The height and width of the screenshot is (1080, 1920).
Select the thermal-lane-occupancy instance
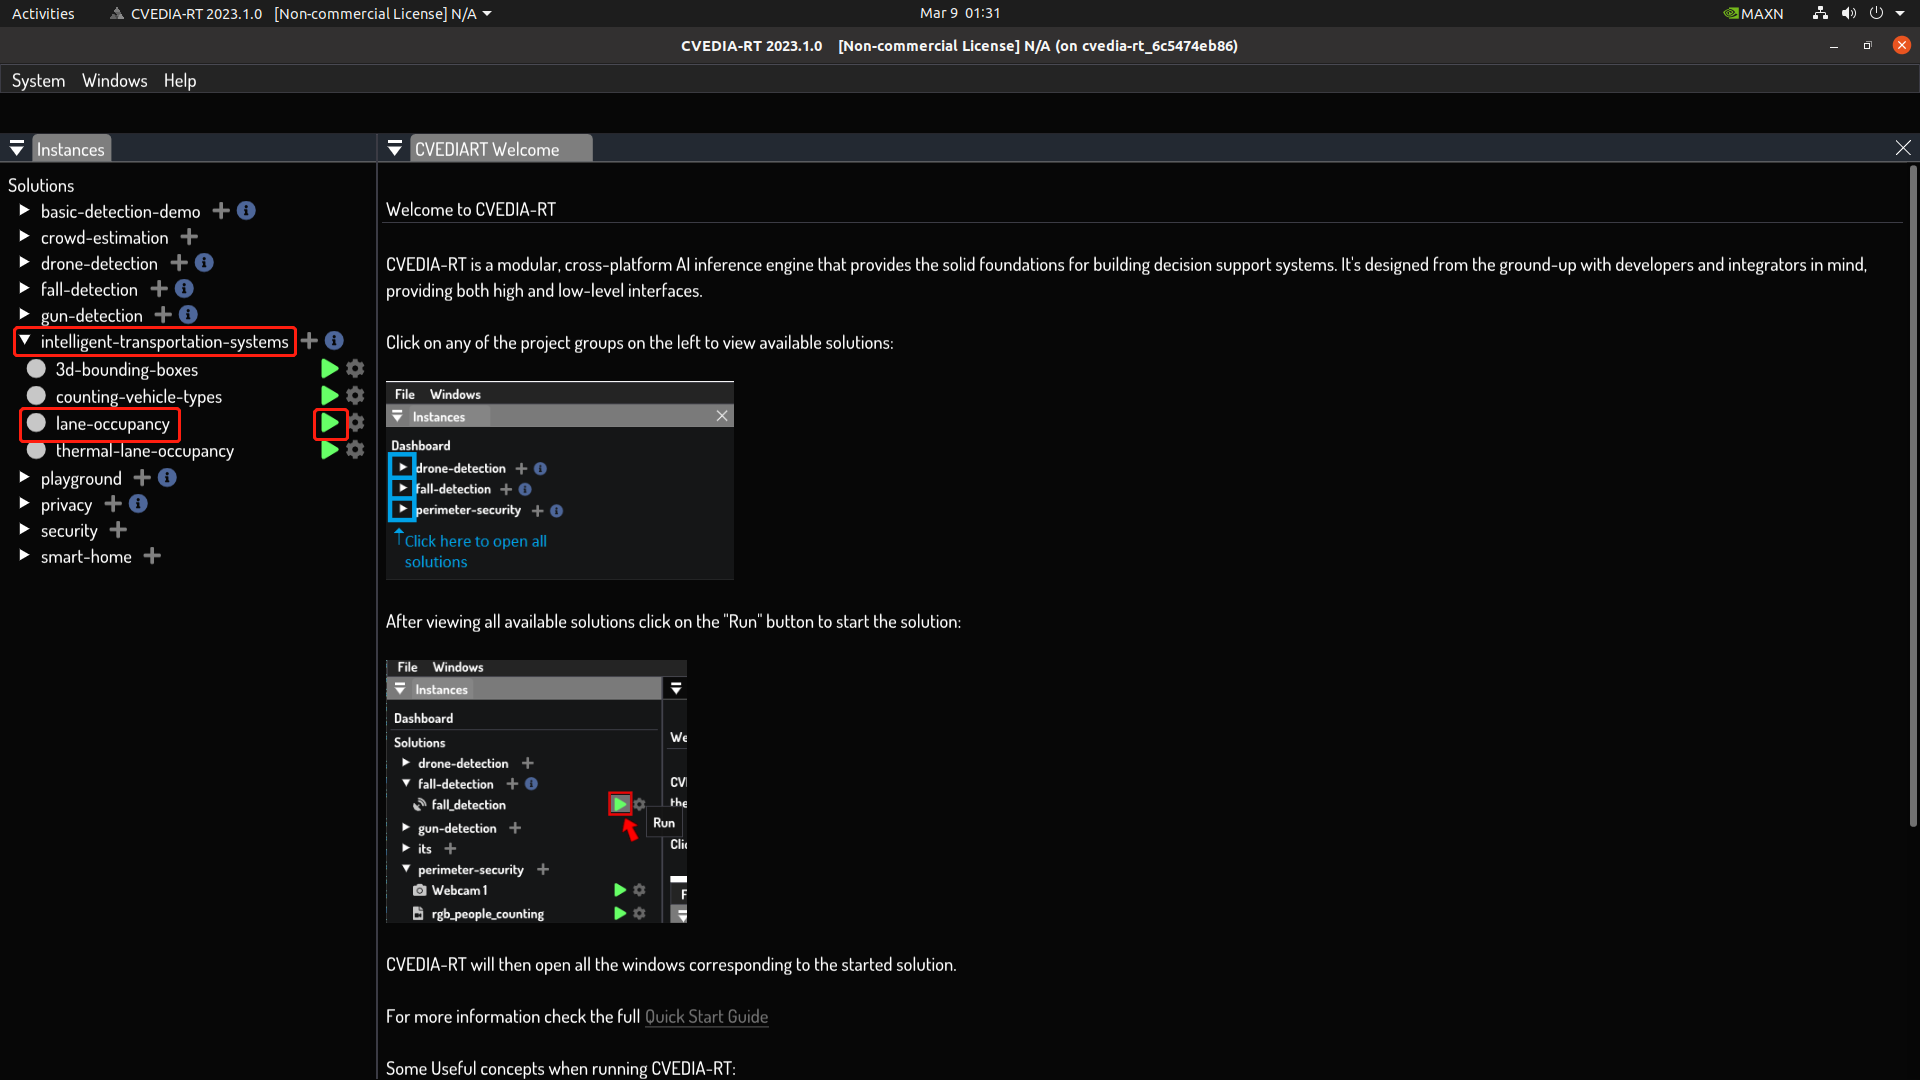tap(145, 451)
